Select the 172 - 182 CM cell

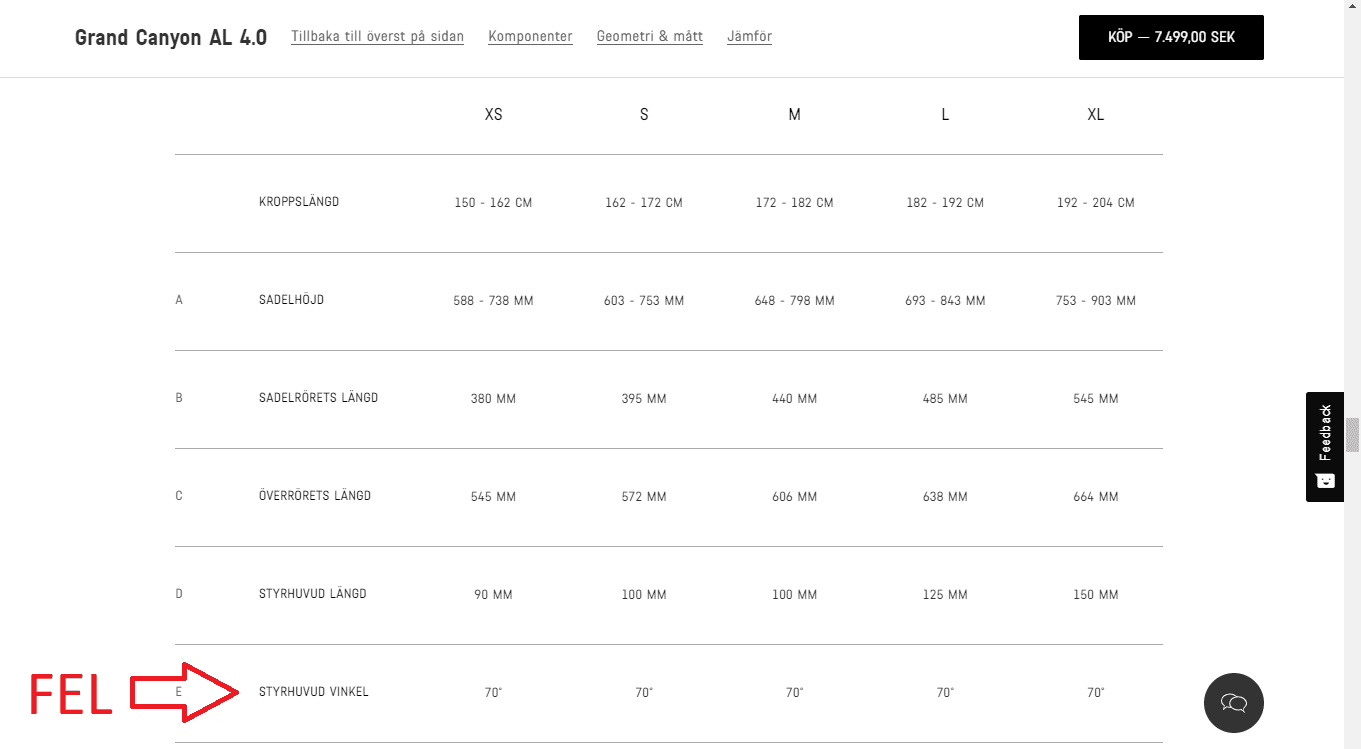coord(794,203)
